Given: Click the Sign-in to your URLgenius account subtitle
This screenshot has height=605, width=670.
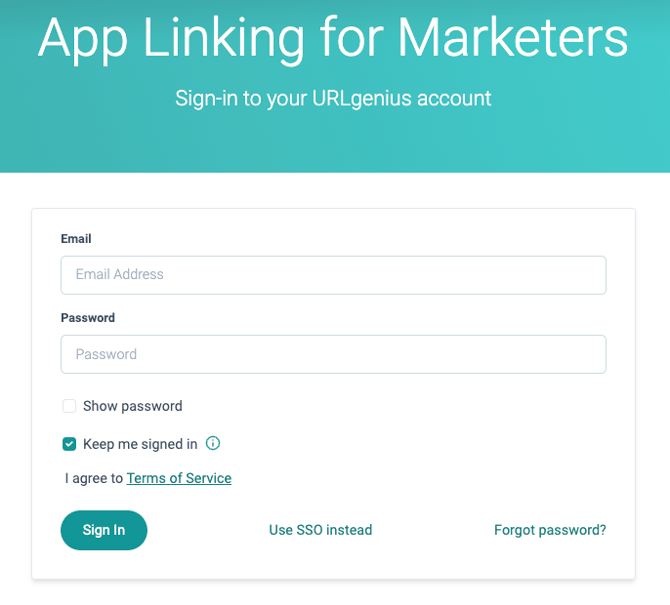Looking at the screenshot, I should [x=333, y=98].
